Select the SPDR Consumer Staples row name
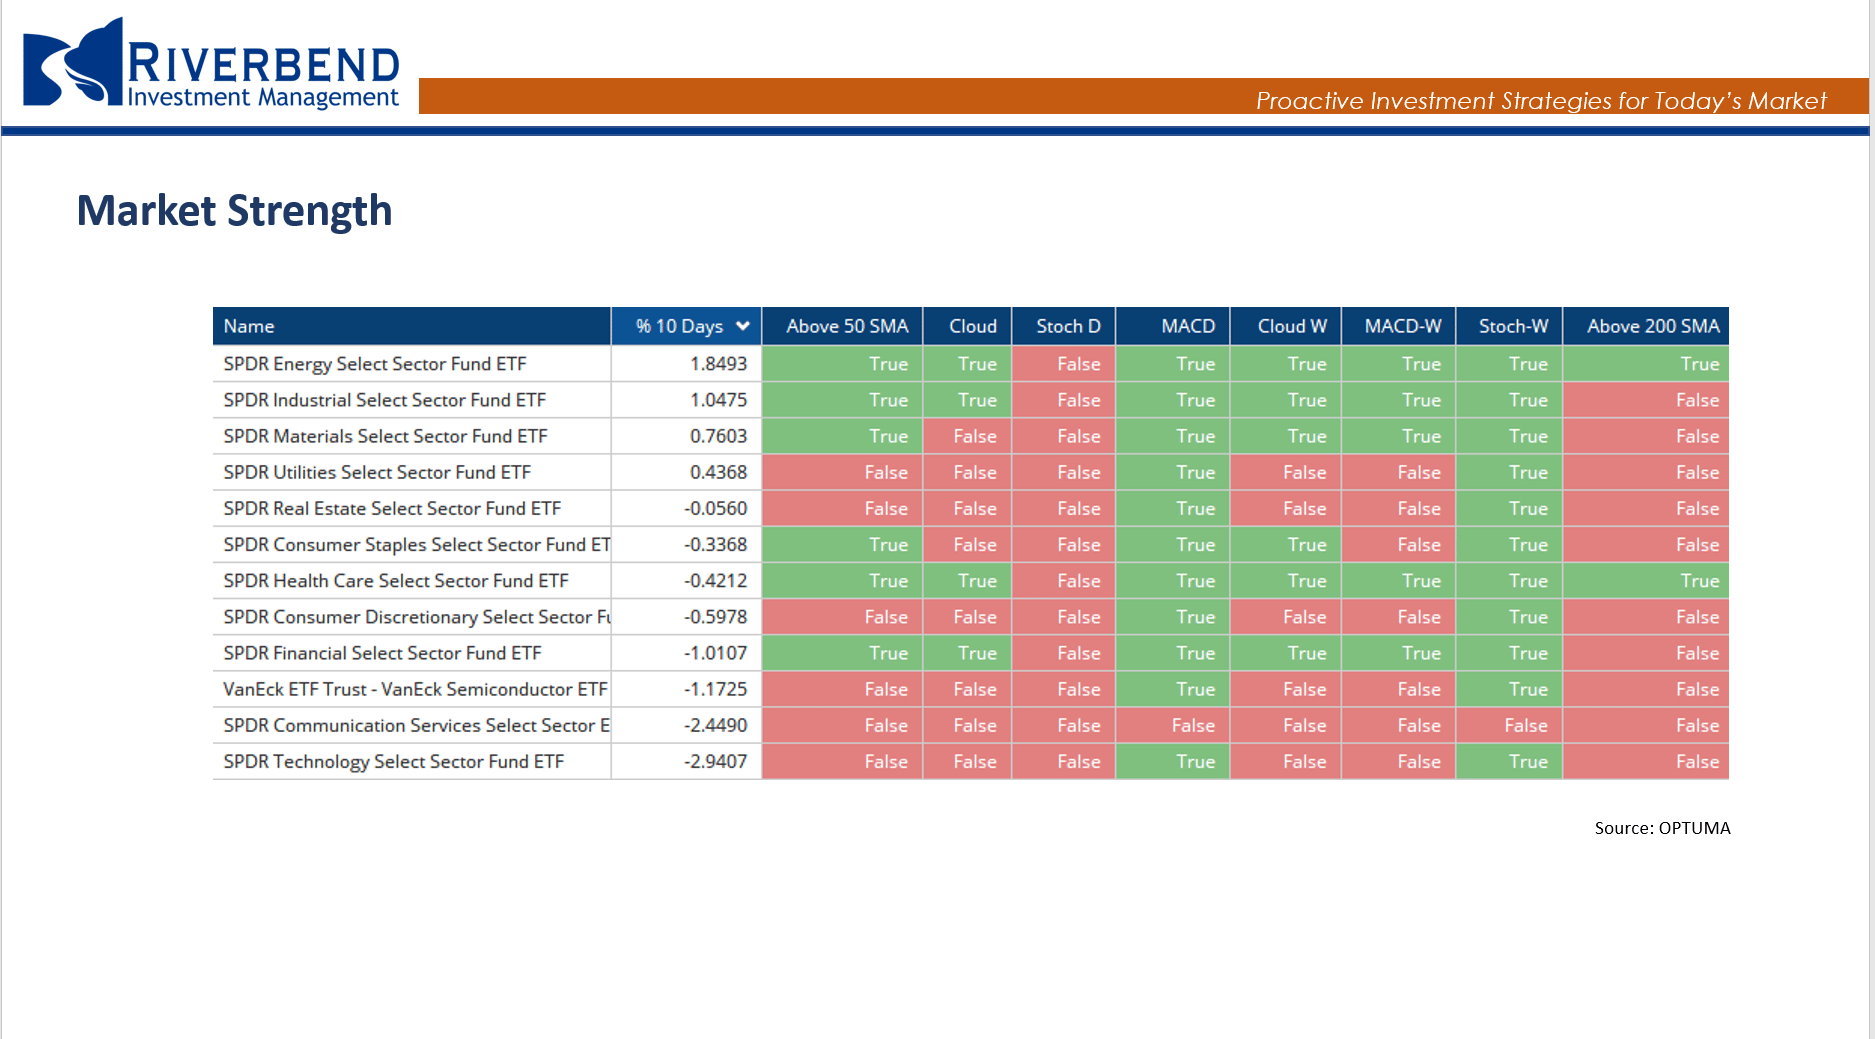Viewport: 1875px width, 1039px height. tap(416, 544)
